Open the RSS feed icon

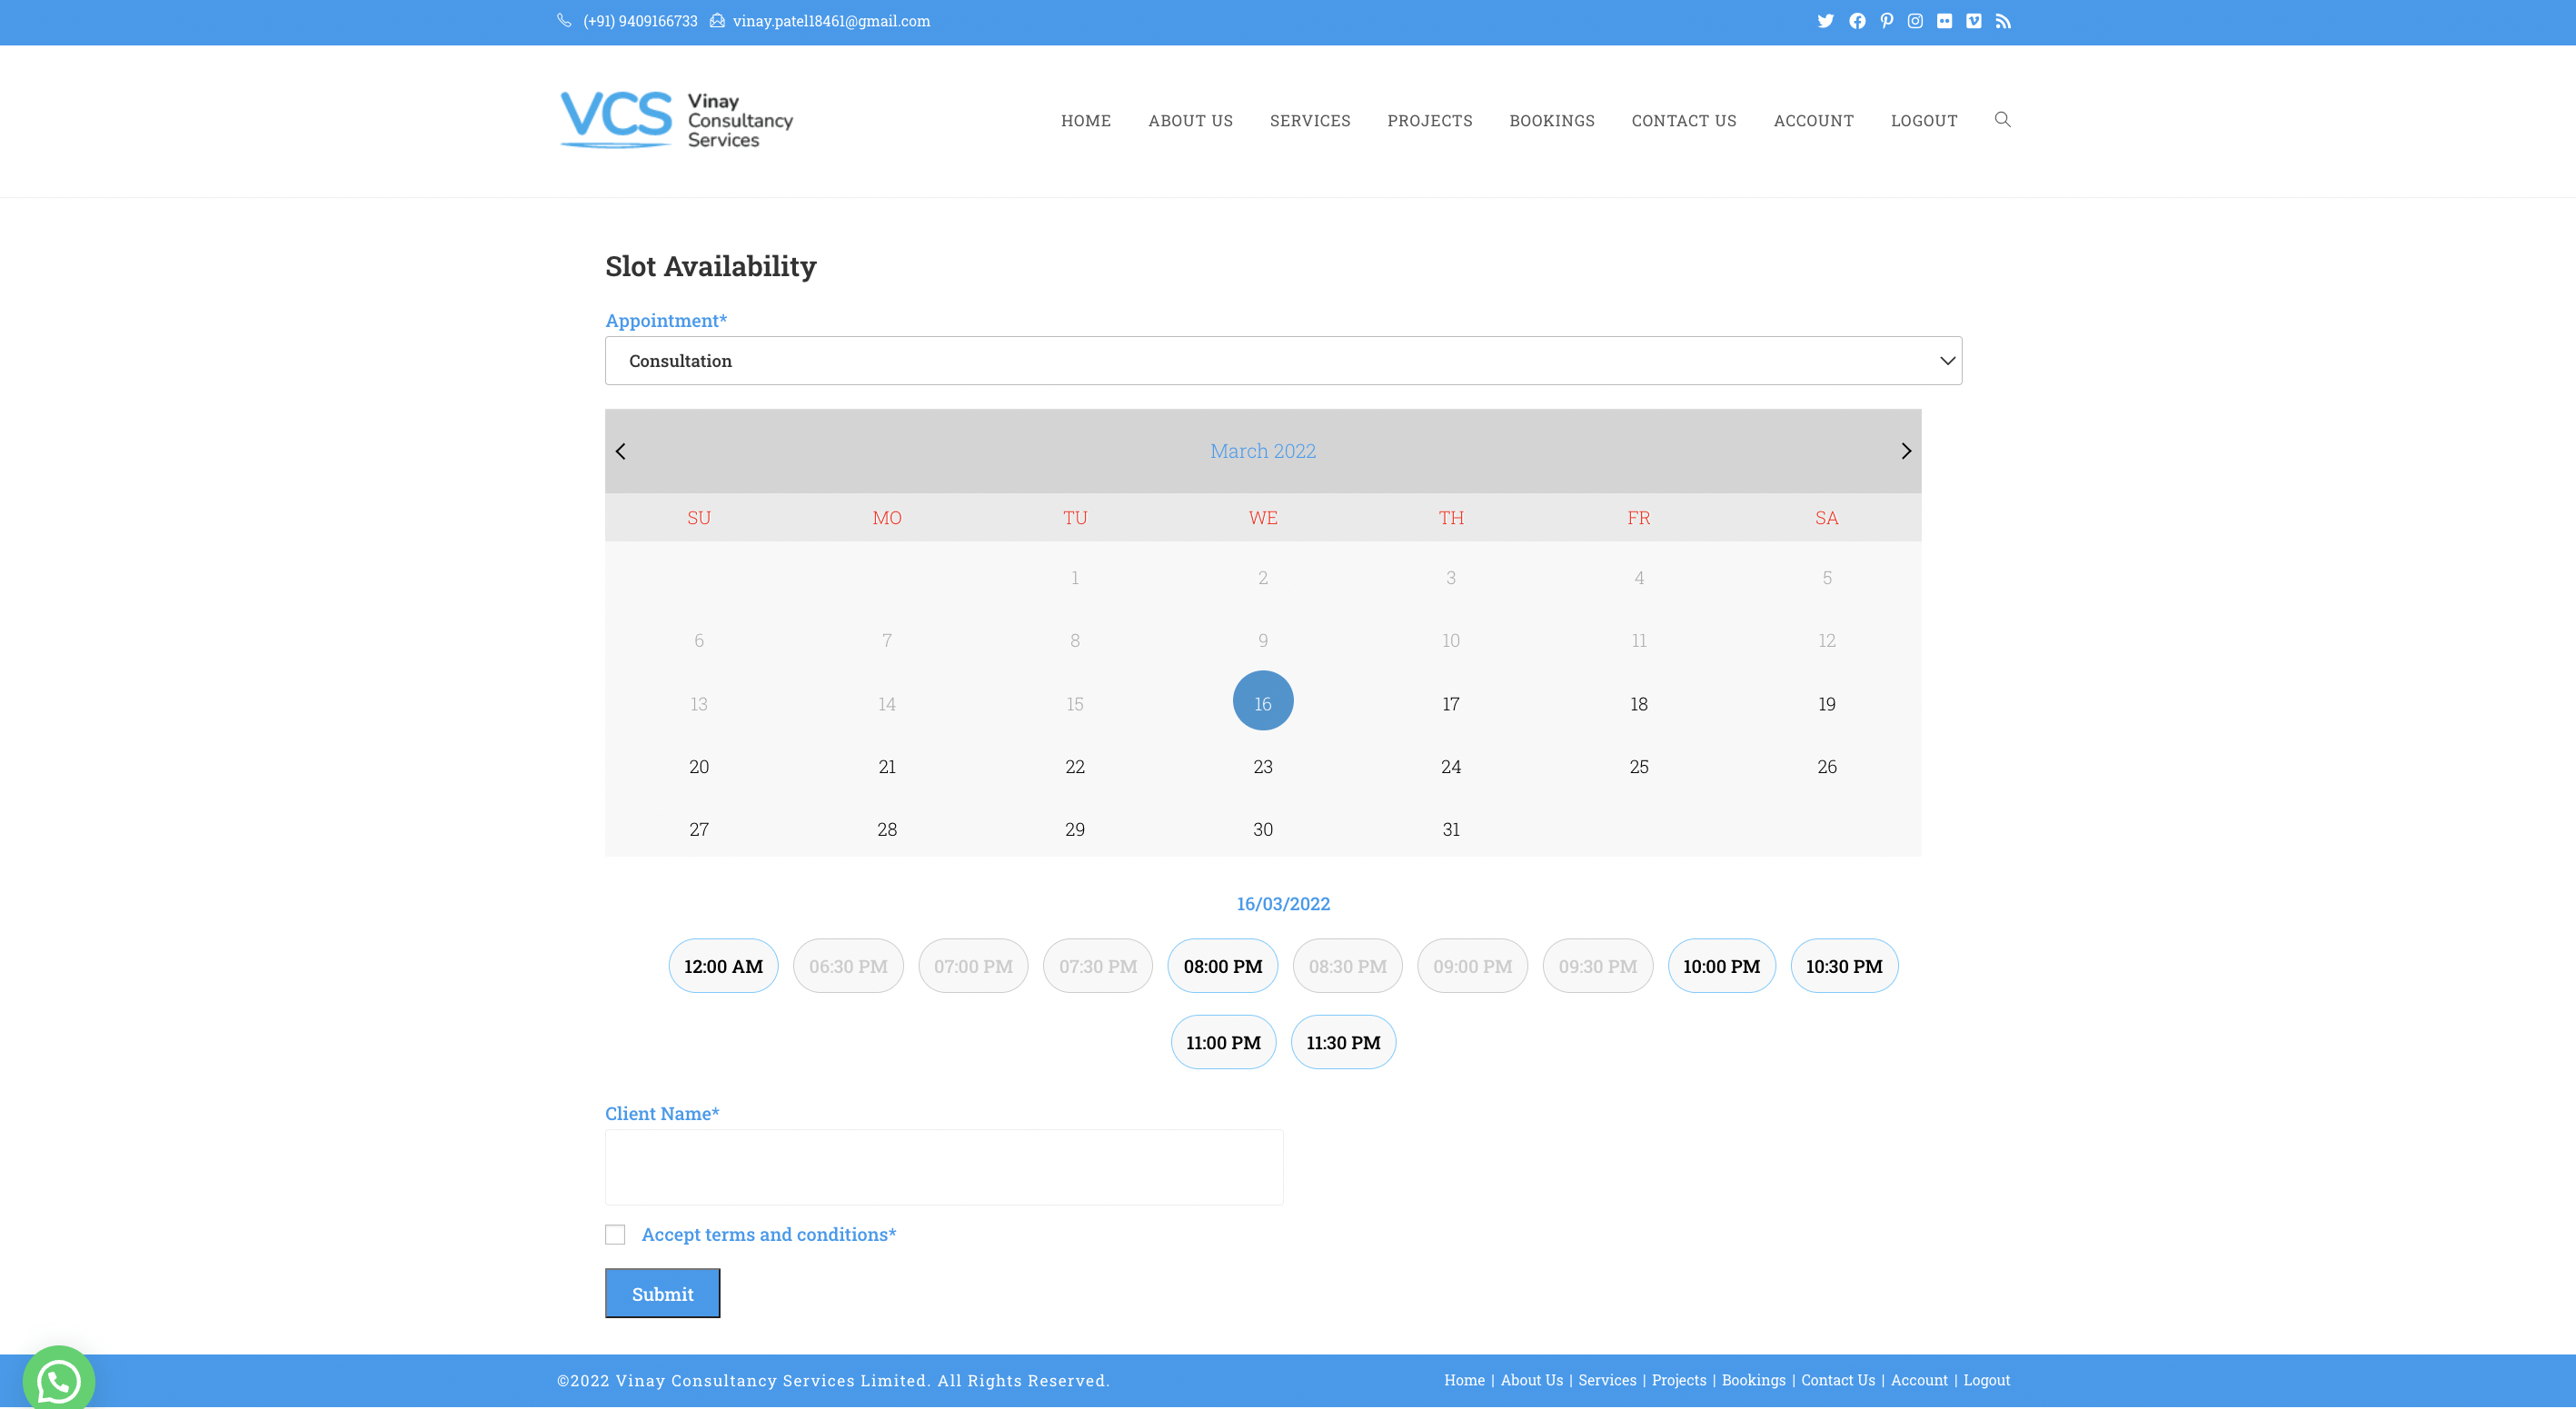coord(2003,21)
